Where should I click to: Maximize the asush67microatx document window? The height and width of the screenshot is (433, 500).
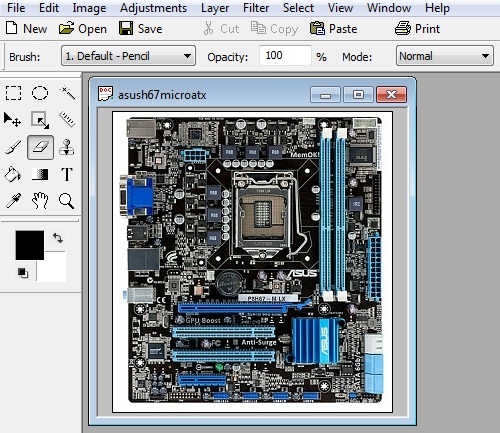358,95
